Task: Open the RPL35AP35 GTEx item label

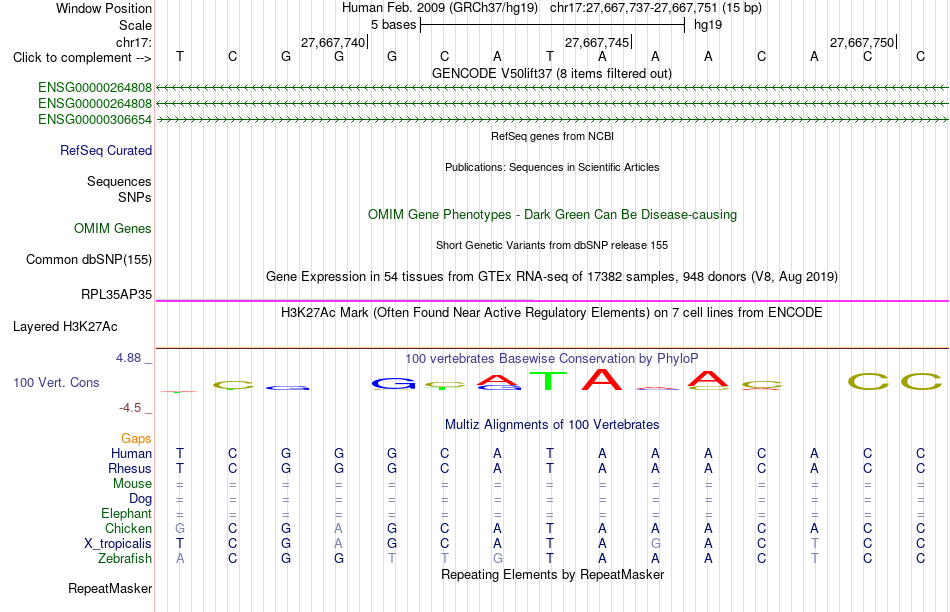Action: [116, 294]
